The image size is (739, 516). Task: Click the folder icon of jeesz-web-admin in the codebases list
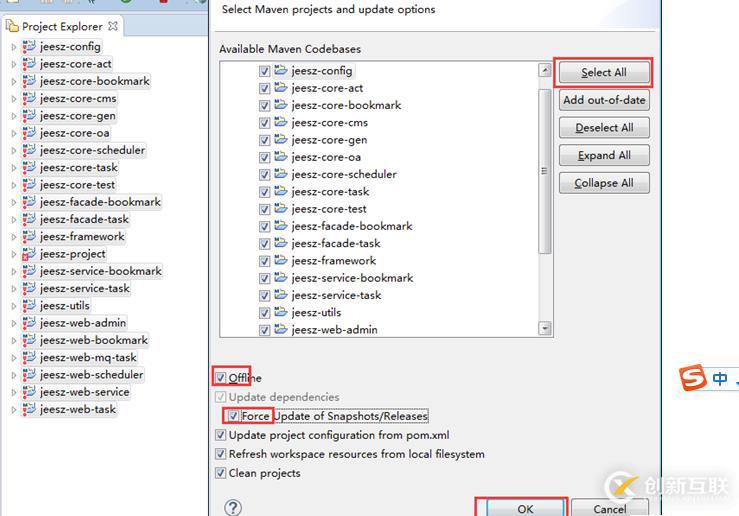[281, 329]
